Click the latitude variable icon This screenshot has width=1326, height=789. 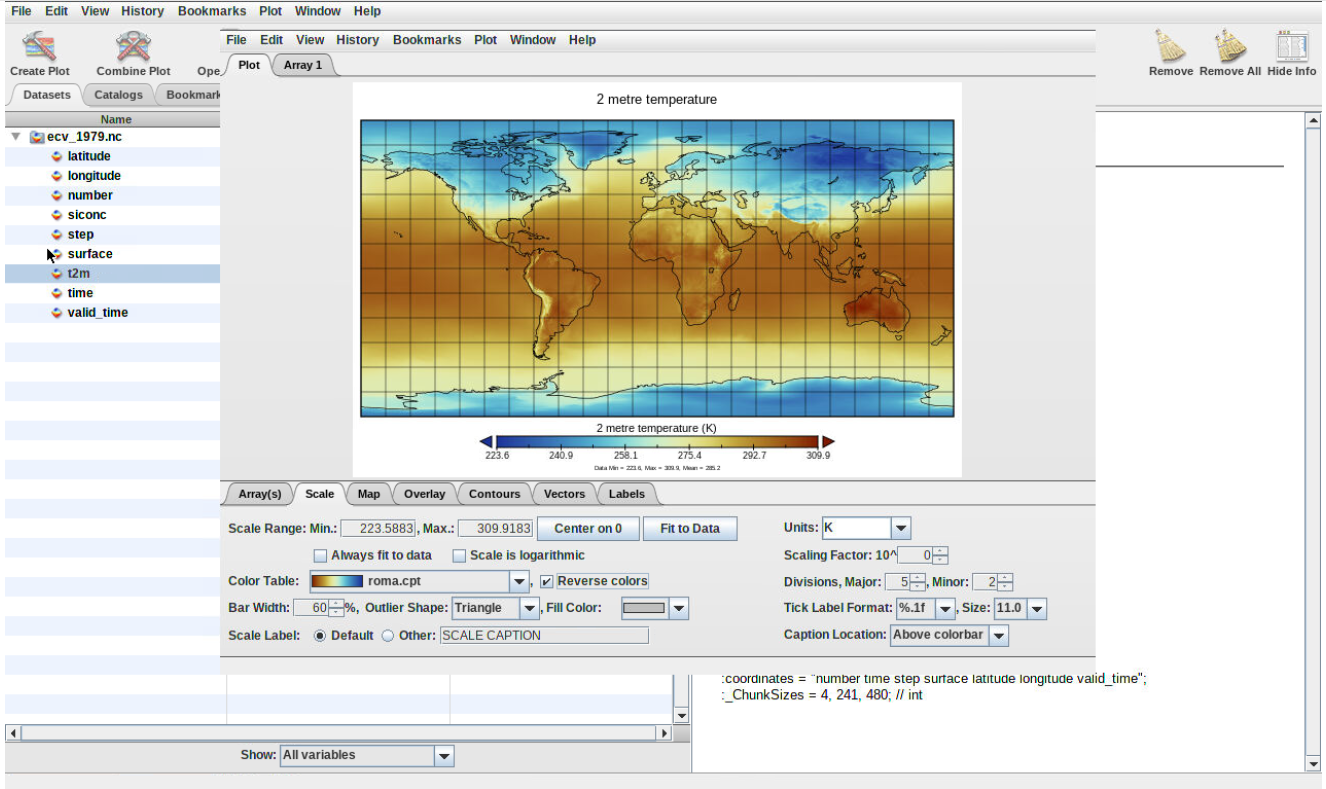(57, 156)
